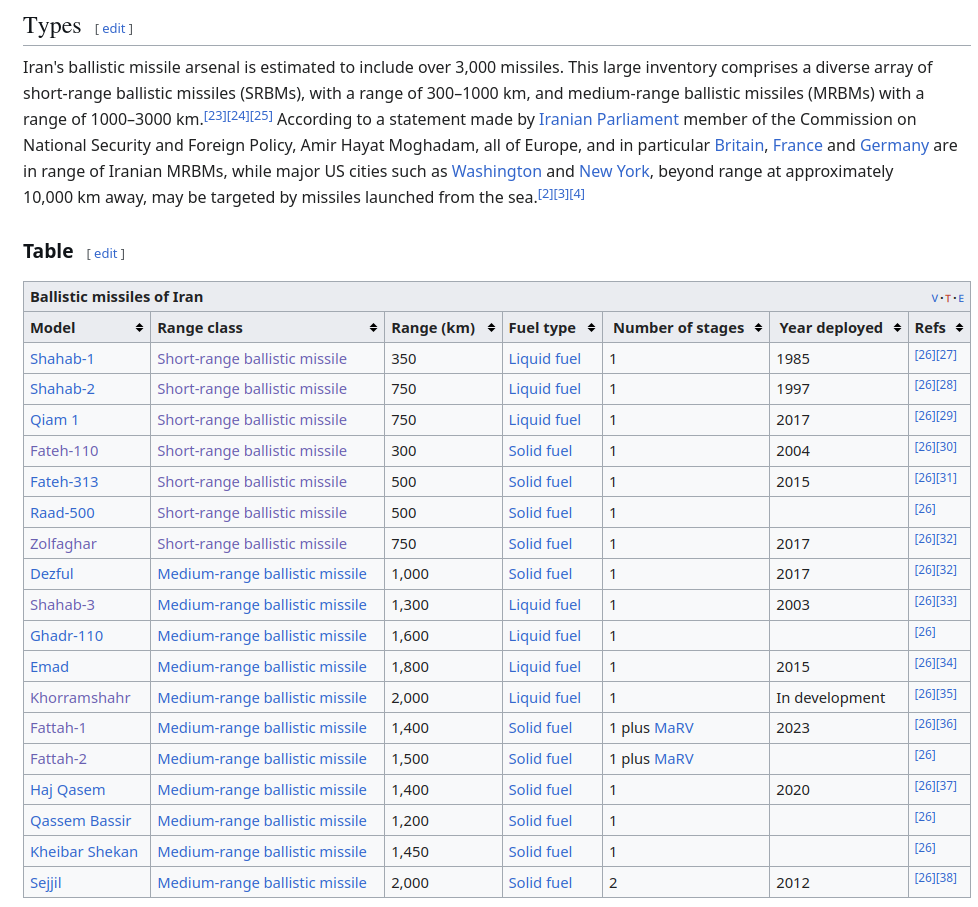This screenshot has width=978, height=907.
Task: Open the Iranian Parliament article
Action: pos(608,119)
